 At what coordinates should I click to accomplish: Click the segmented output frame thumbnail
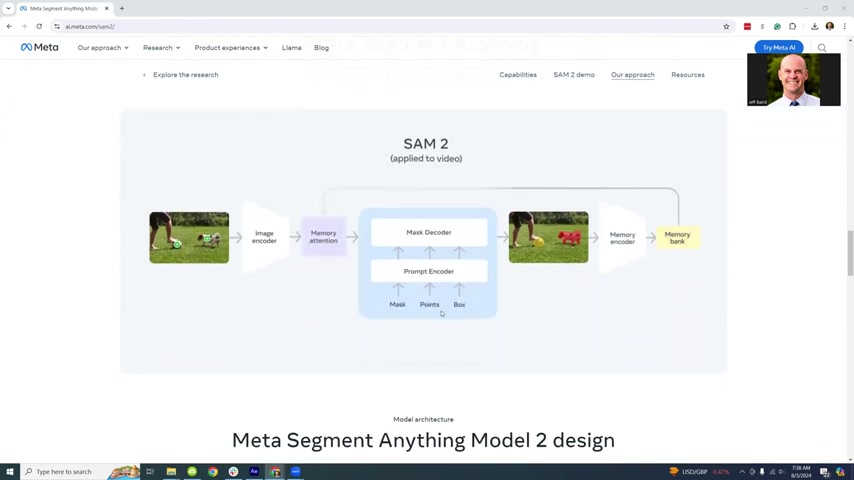548,238
